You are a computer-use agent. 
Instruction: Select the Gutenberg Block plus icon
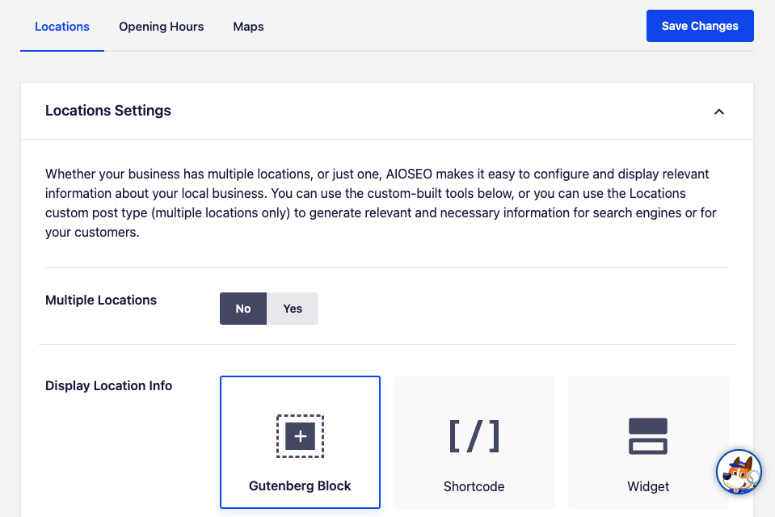click(x=300, y=436)
